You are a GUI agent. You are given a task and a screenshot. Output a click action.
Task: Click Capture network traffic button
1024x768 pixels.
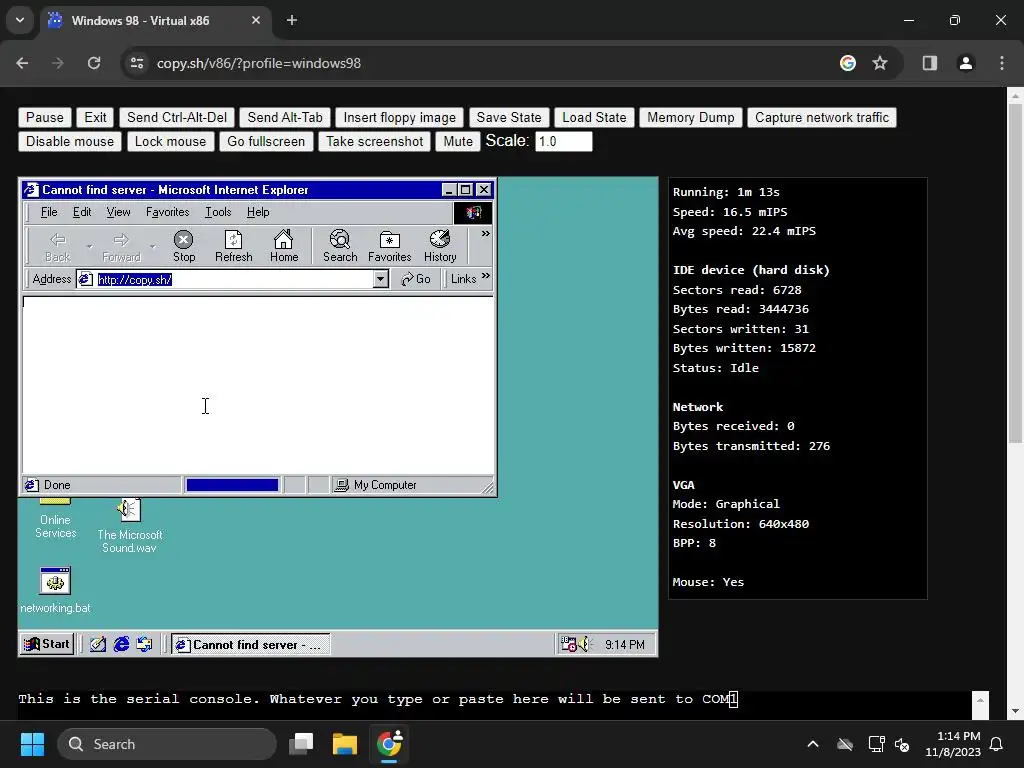click(x=822, y=118)
